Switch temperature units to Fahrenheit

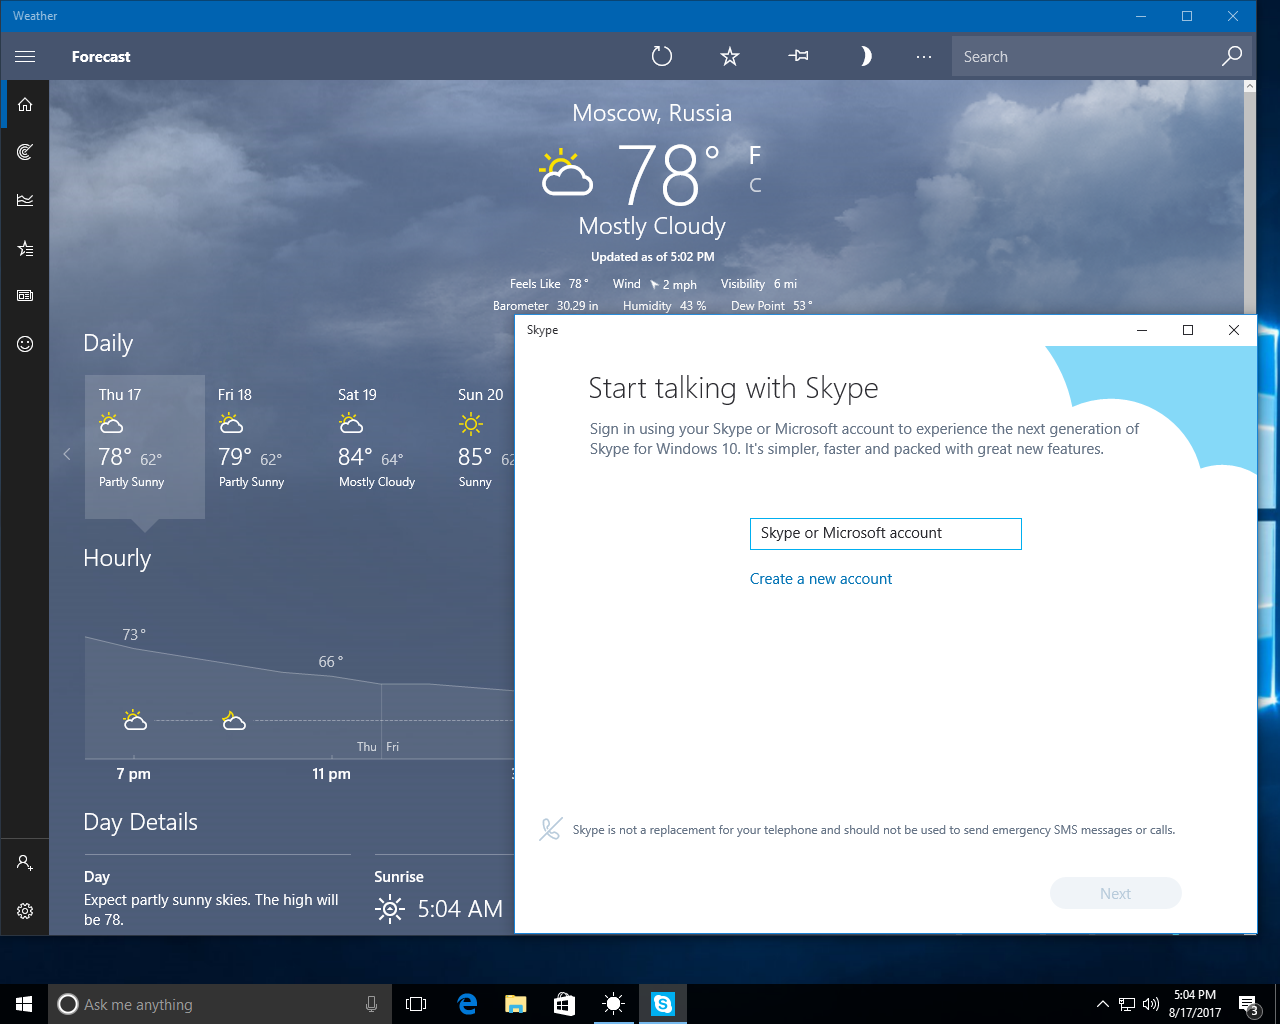pyautogui.click(x=755, y=155)
